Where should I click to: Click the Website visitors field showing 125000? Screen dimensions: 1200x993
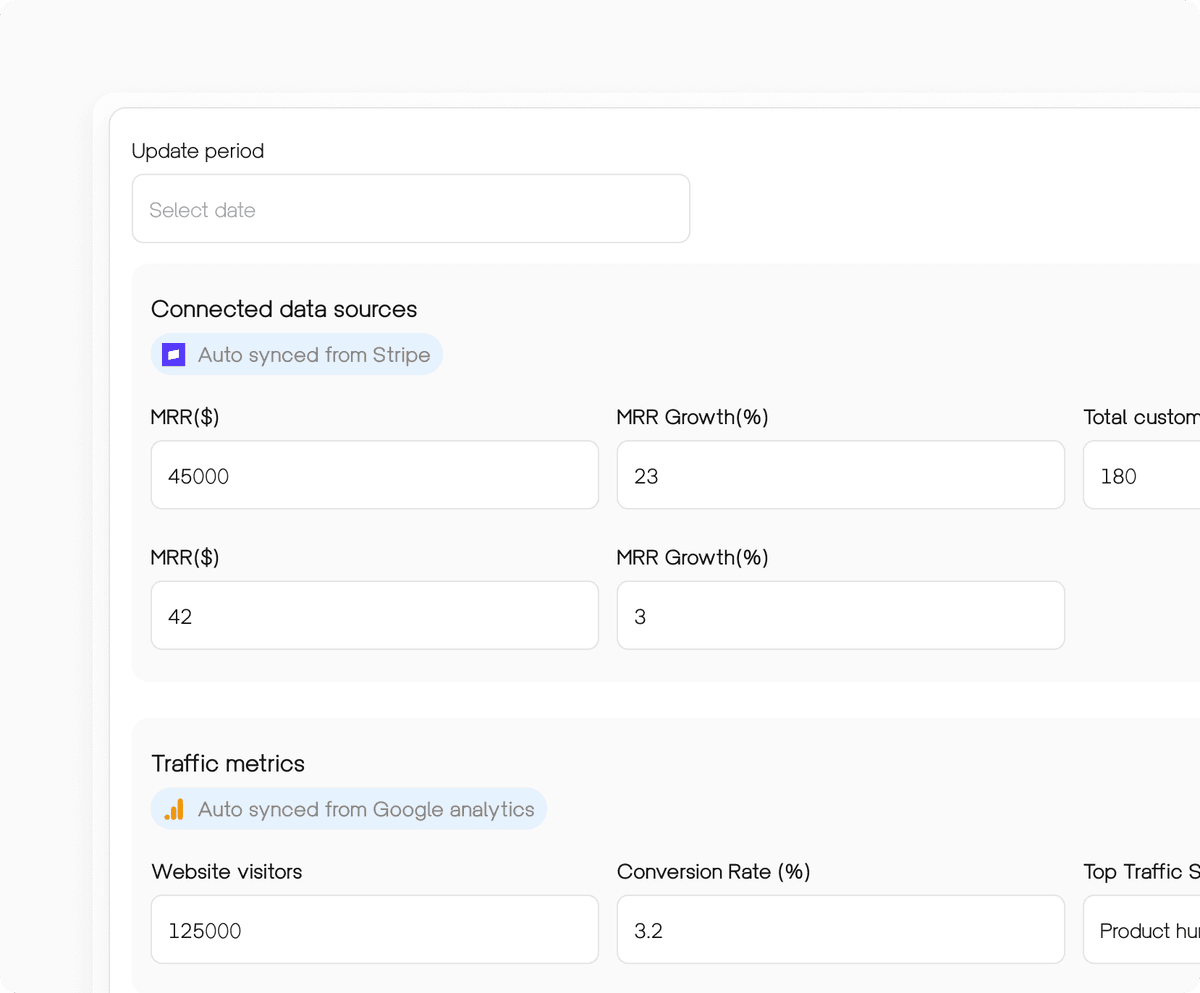point(374,929)
